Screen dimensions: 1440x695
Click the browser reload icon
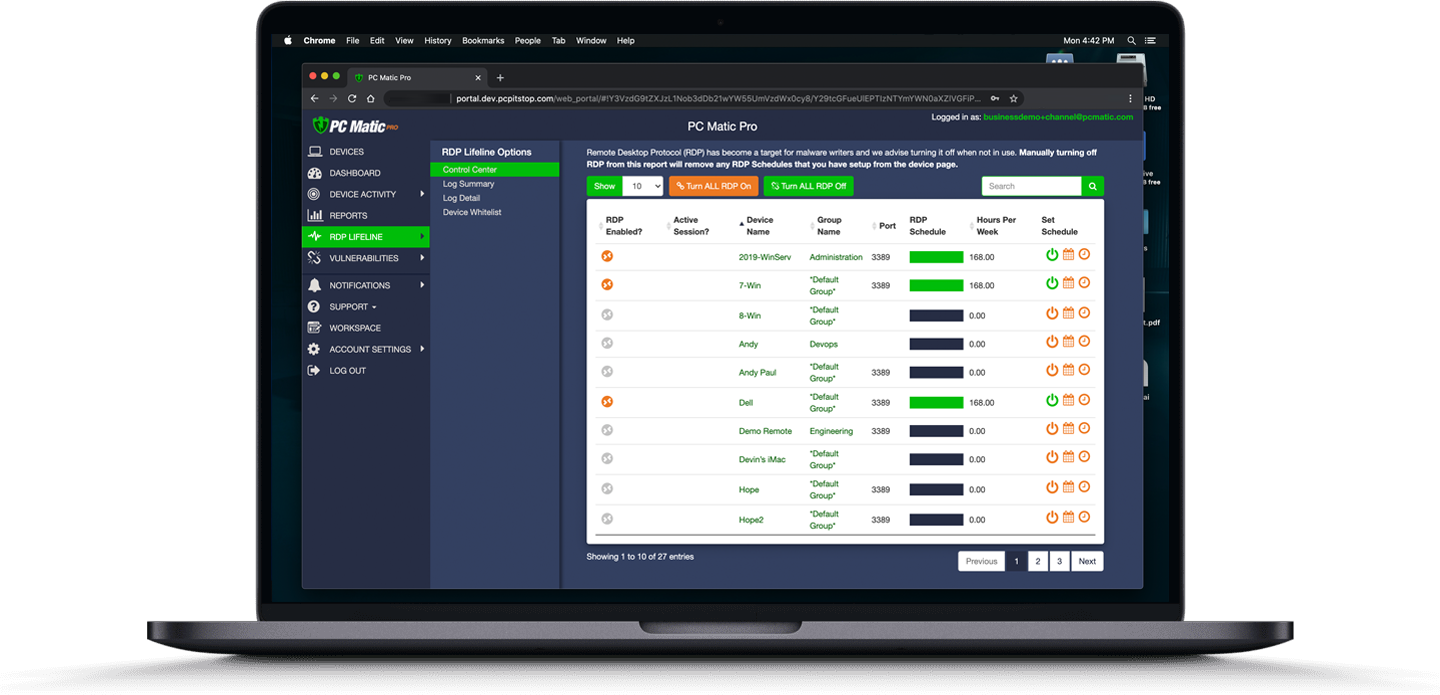[x=352, y=99]
